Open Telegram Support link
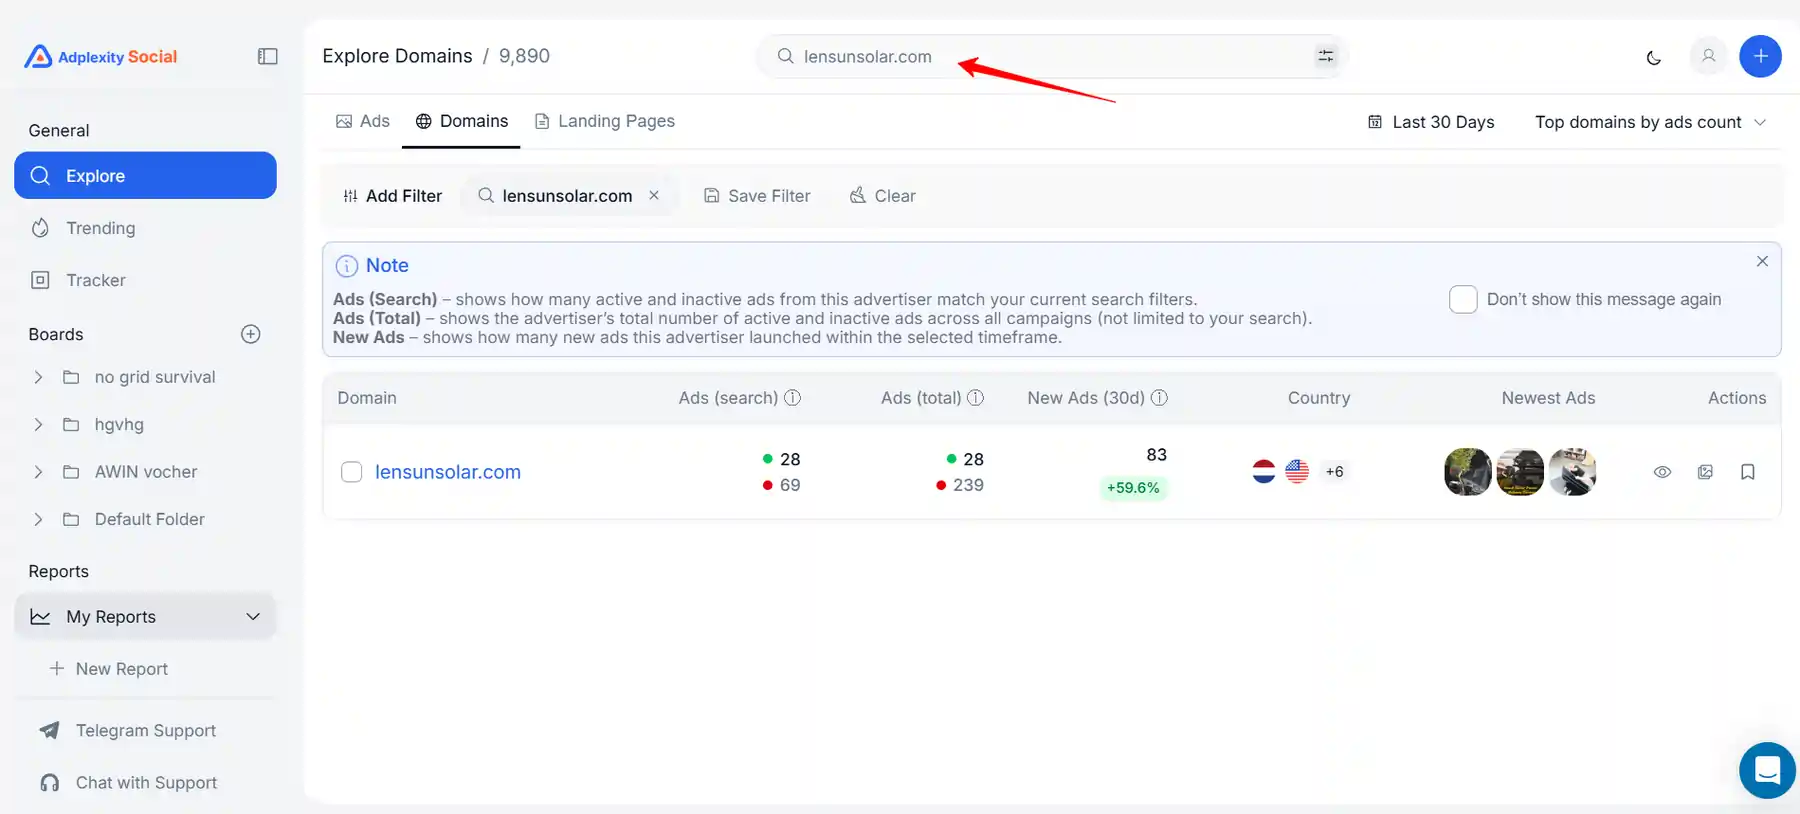This screenshot has width=1800, height=814. click(127, 731)
